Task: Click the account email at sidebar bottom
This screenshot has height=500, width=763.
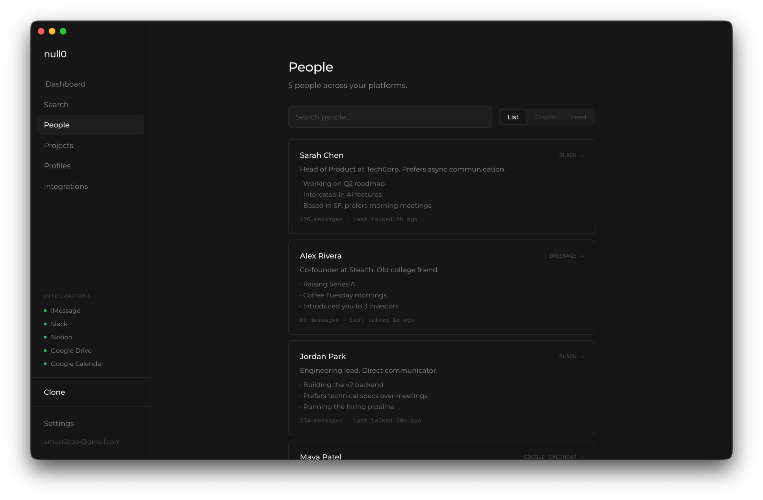Action: click(x=82, y=442)
